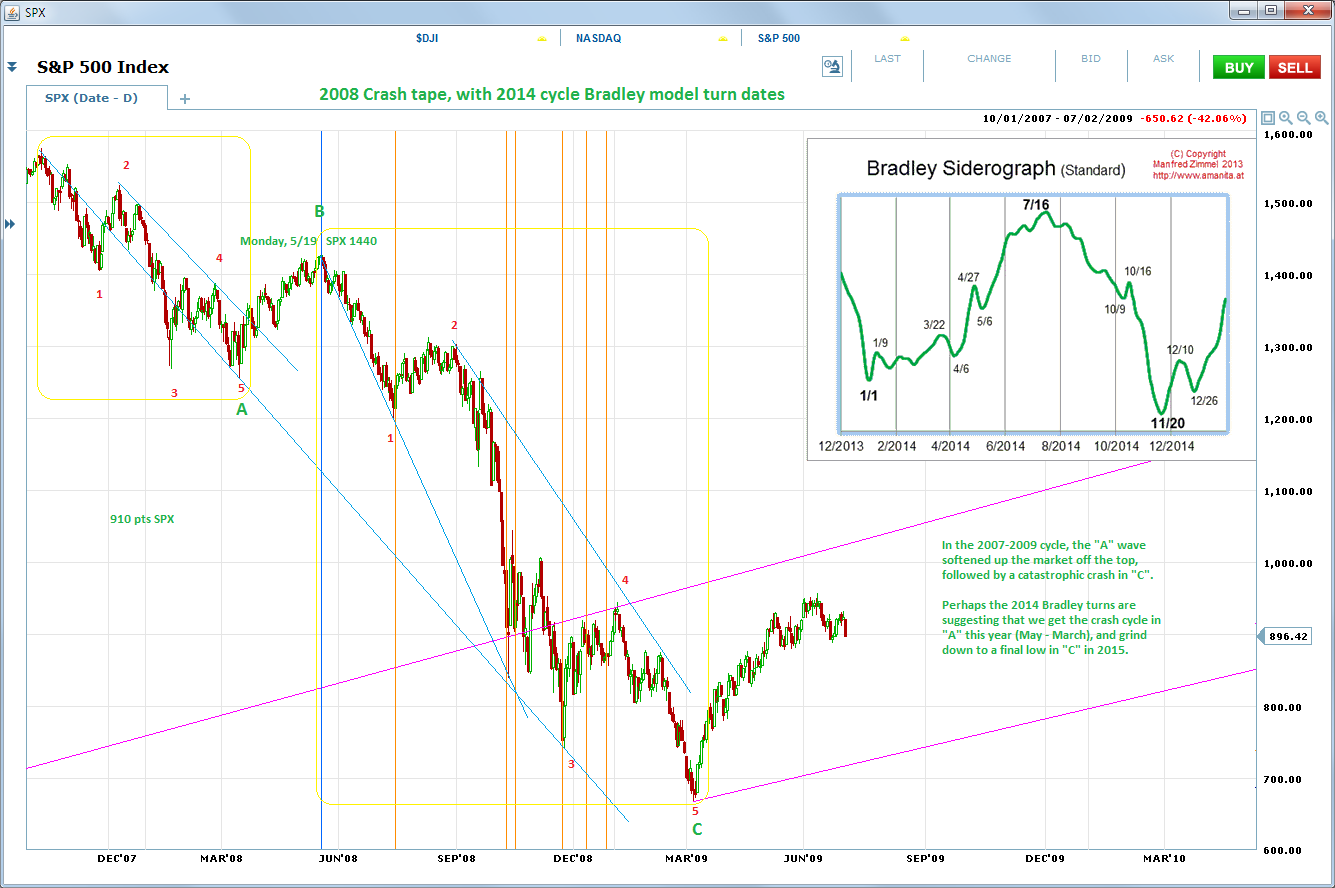Click the yellow indicator beside S&P 500
1335x888 pixels.
904,38
